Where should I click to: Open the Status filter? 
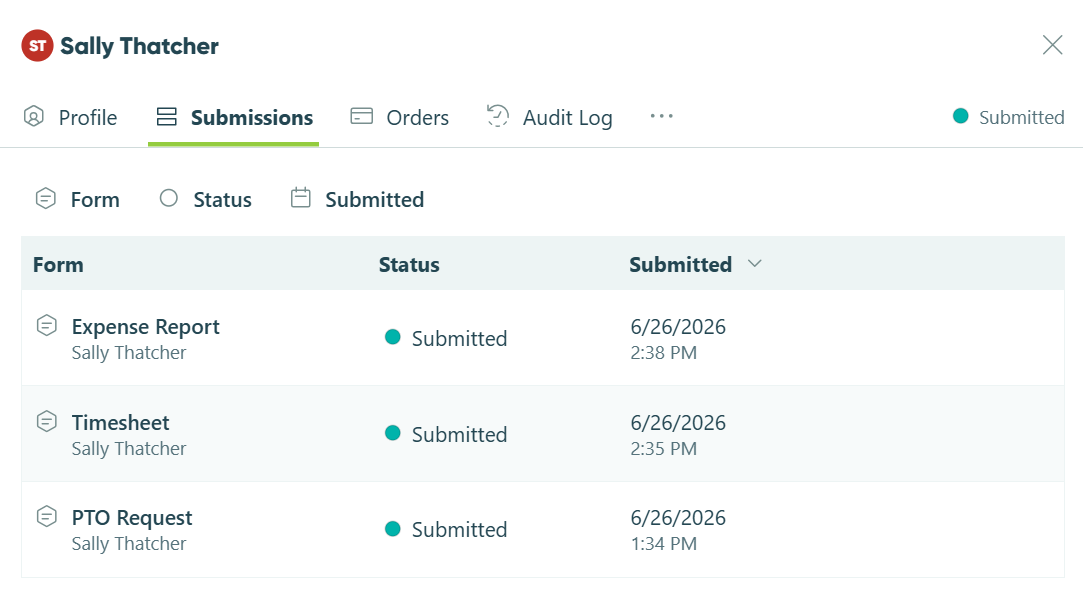(205, 200)
